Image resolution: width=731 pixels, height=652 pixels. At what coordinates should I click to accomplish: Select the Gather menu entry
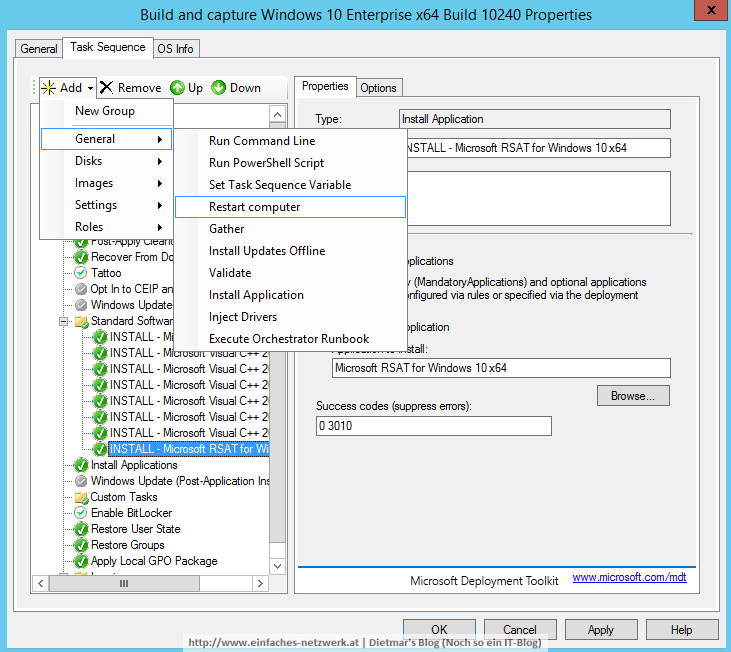point(290,229)
